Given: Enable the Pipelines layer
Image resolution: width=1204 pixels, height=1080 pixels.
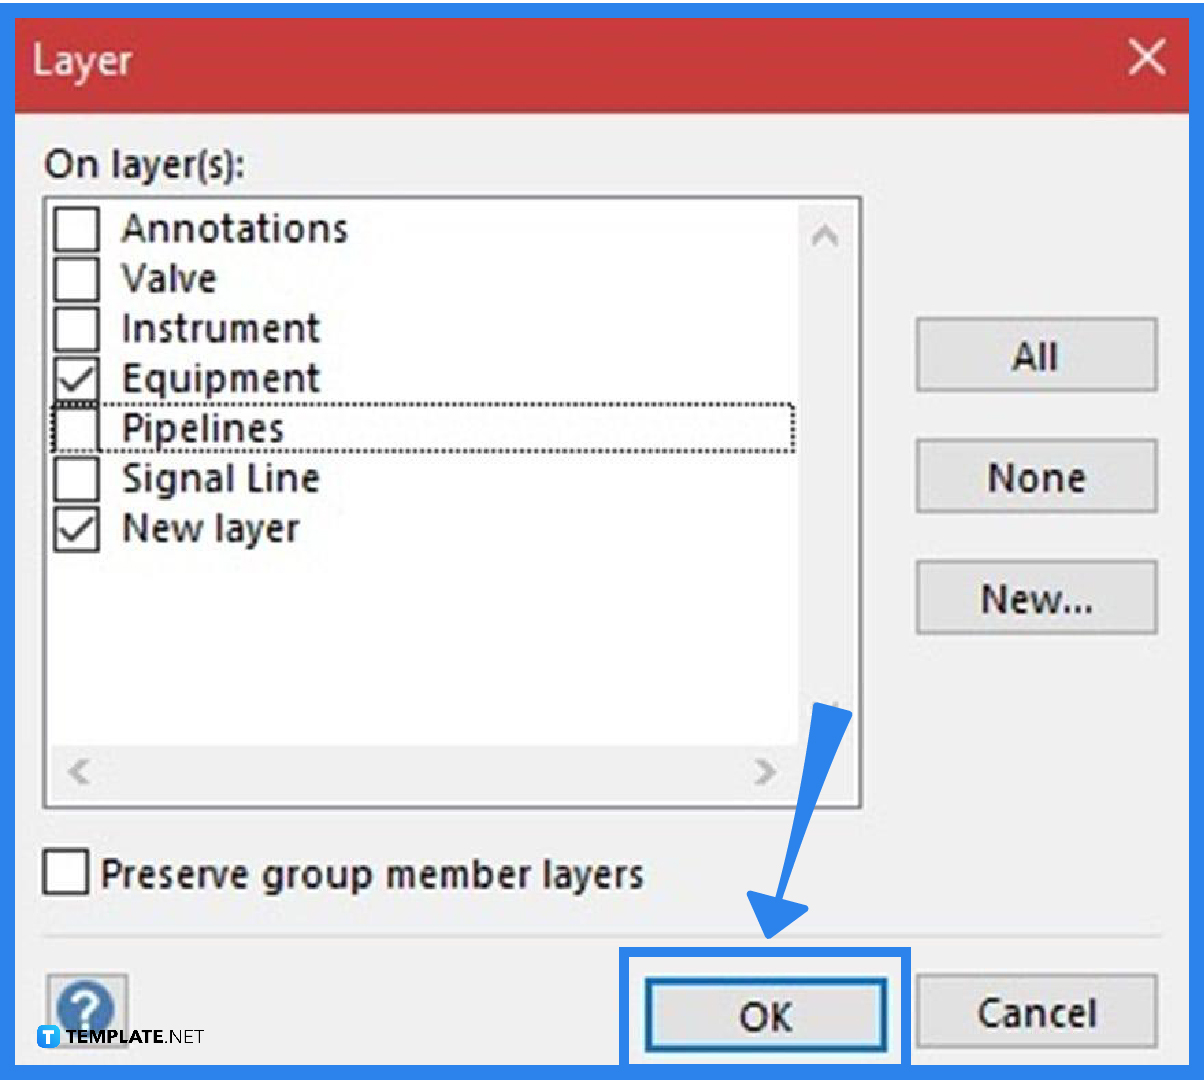Looking at the screenshot, I should 75,428.
